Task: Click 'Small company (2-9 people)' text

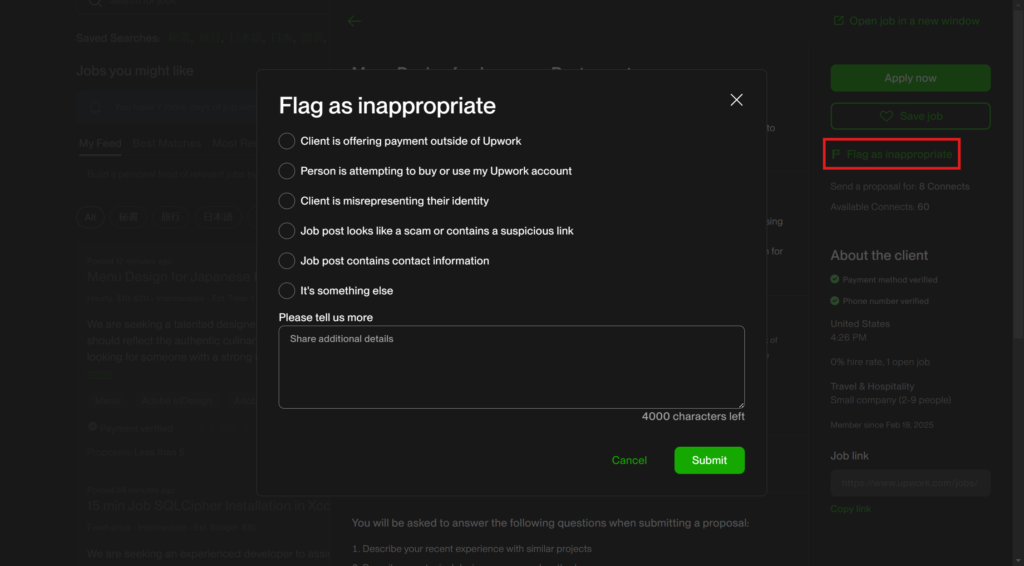Action: tap(891, 400)
